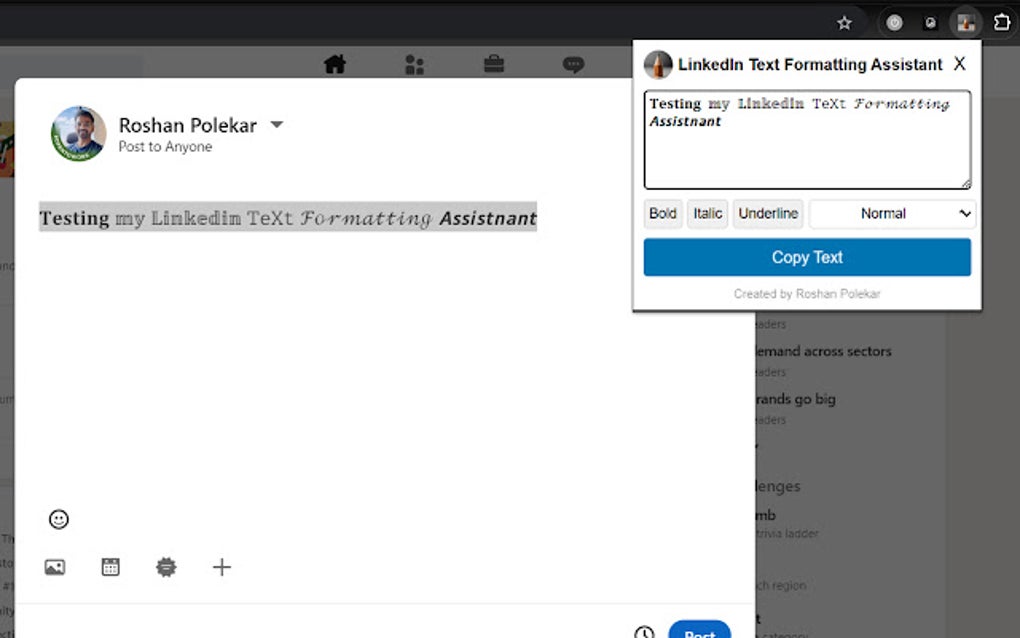Click into the assistant text area

[807, 140]
